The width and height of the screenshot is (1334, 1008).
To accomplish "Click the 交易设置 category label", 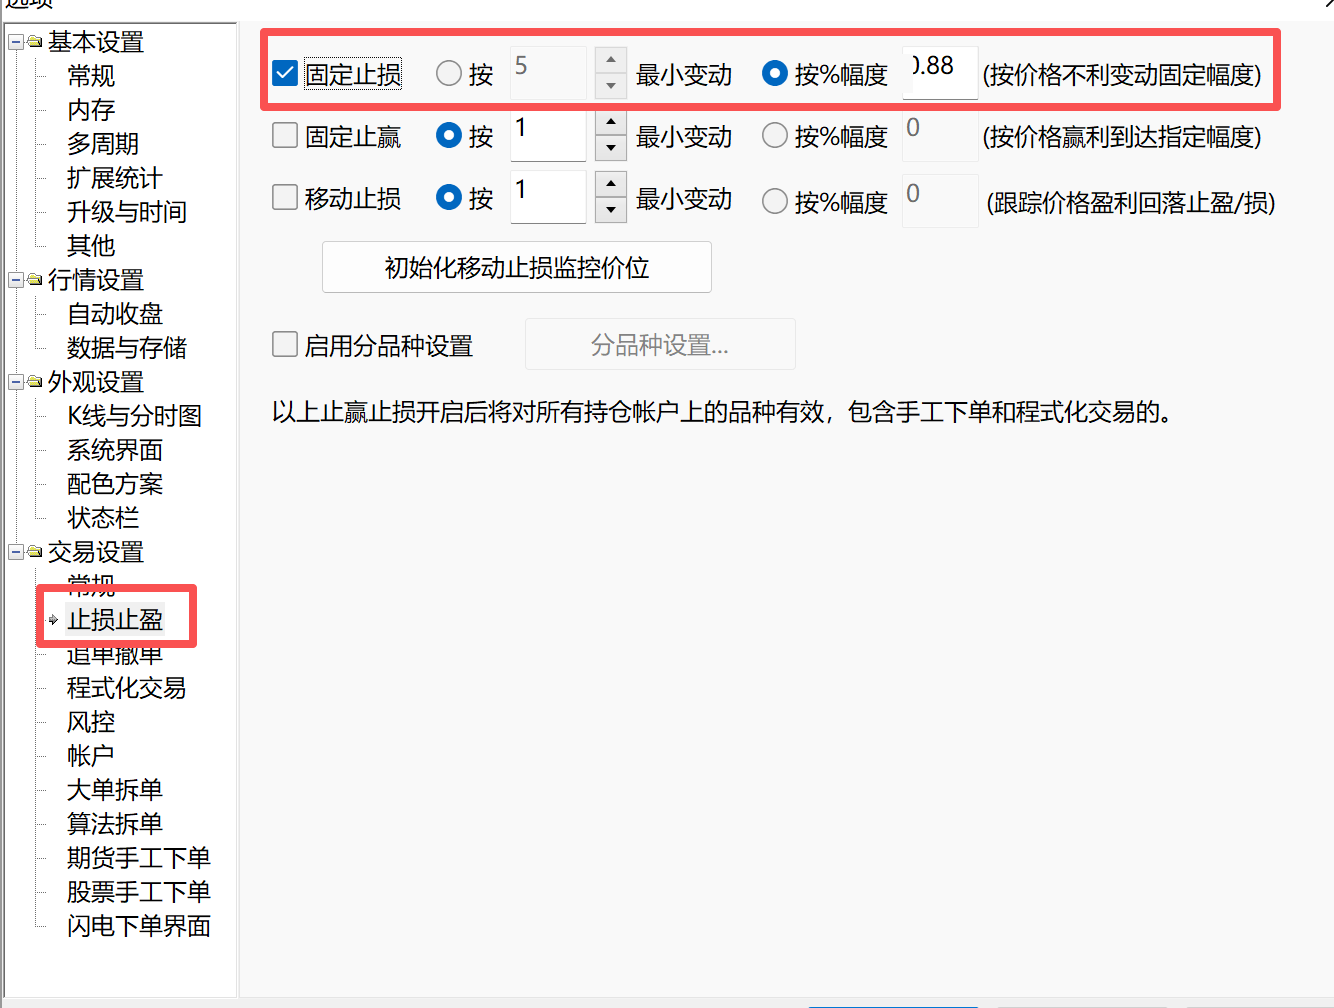I will pos(96,552).
